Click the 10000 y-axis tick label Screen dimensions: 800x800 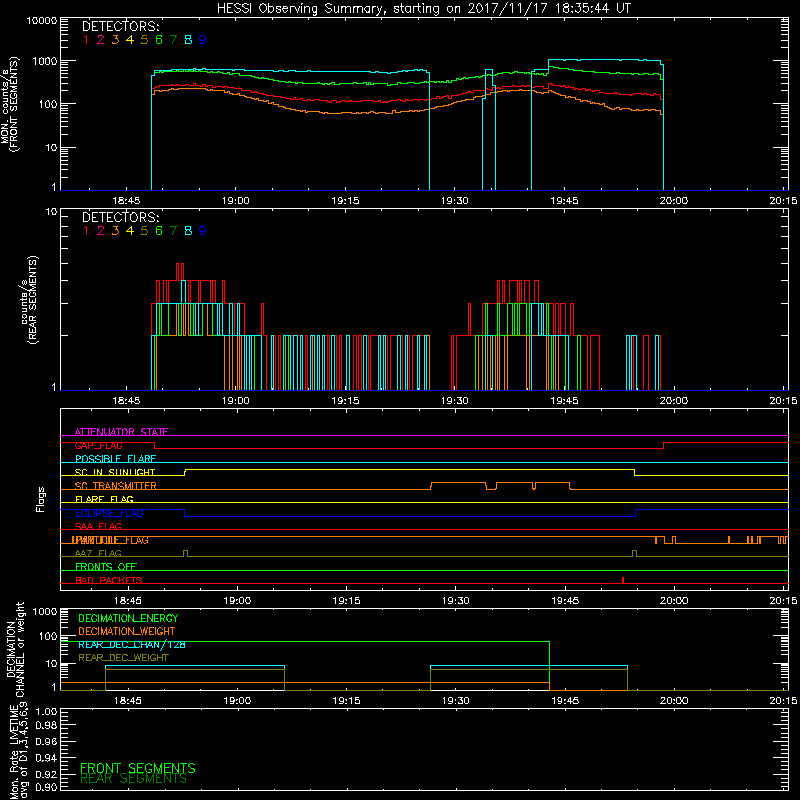click(x=41, y=21)
